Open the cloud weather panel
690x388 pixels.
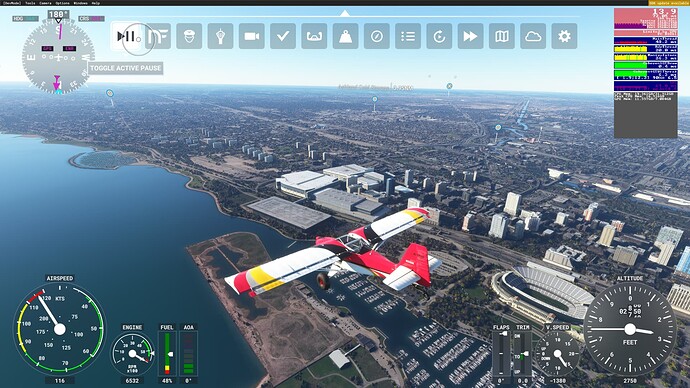click(x=533, y=36)
